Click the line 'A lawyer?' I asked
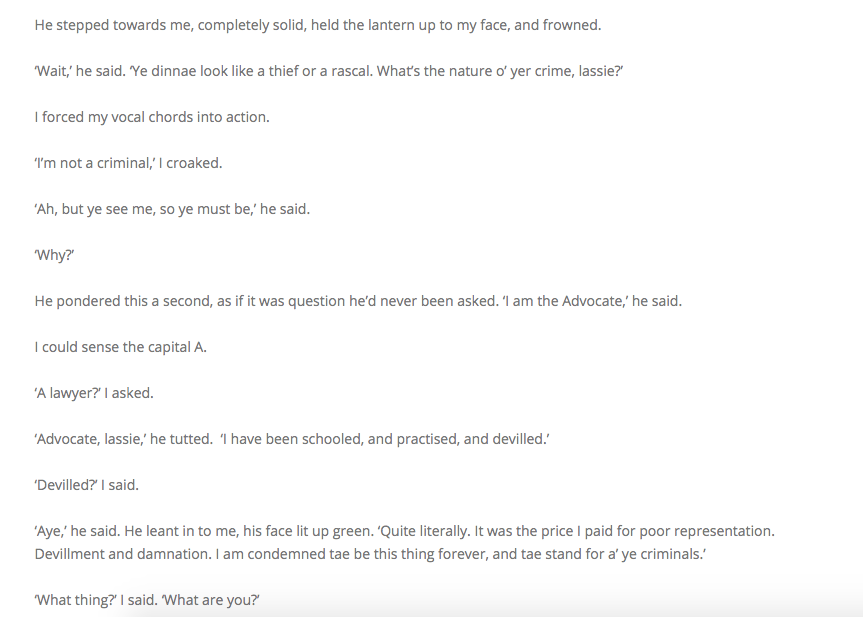 [x=94, y=393]
